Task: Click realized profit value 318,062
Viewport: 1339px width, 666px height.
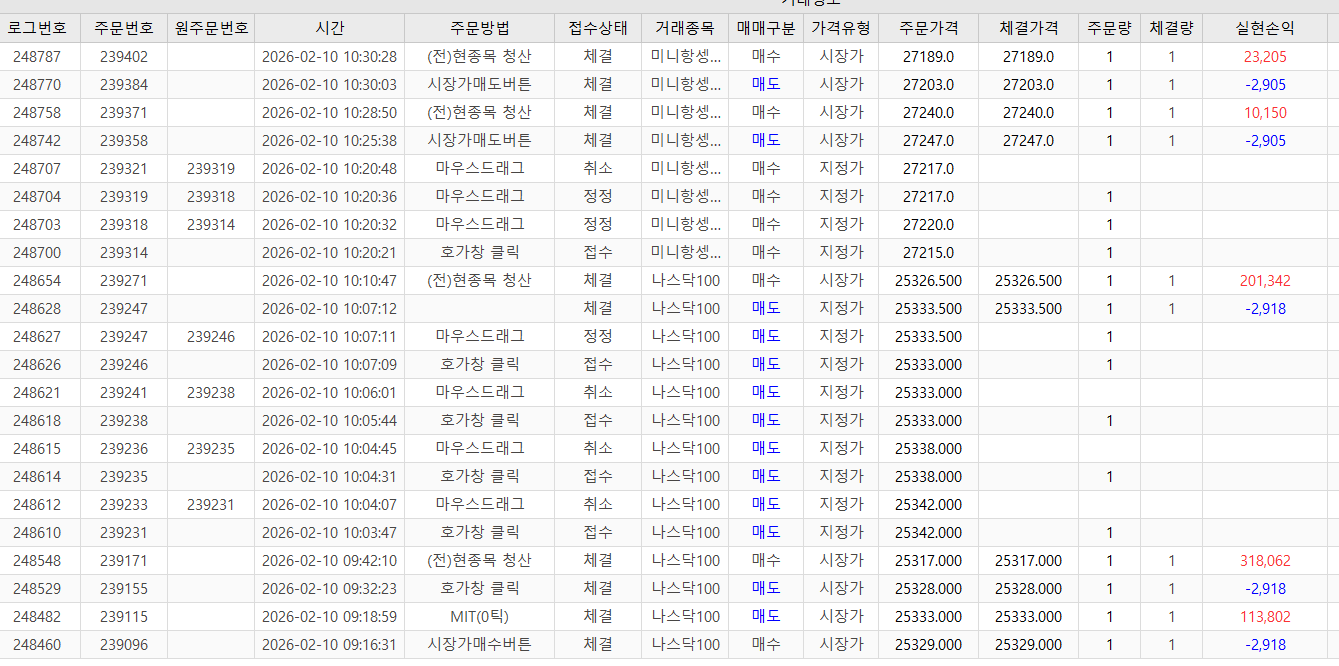Action: 1265,561
